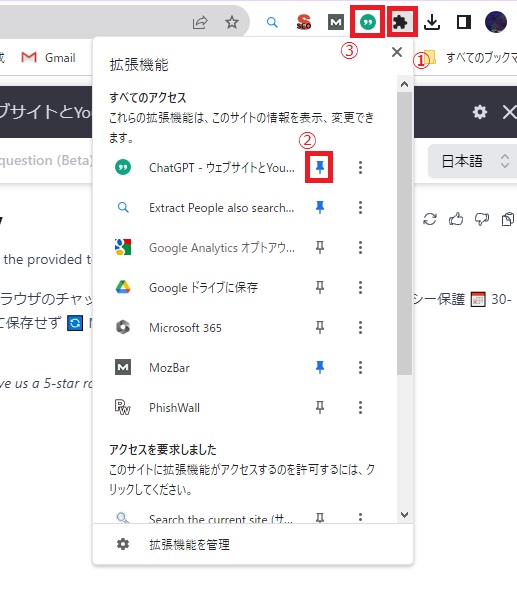
Task: Click the SEO extension icon in toolbar
Action: [x=304, y=22]
